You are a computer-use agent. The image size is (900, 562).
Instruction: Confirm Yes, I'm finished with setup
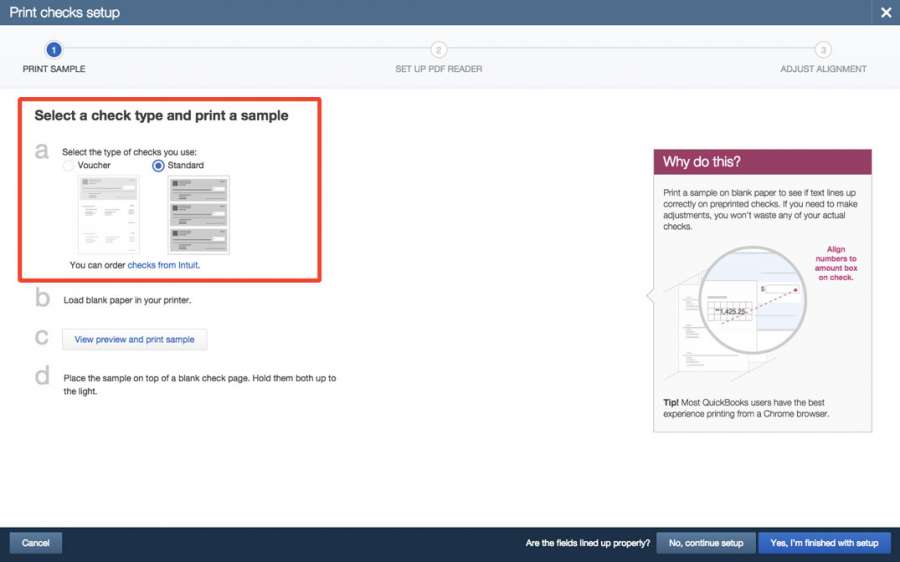coord(824,543)
